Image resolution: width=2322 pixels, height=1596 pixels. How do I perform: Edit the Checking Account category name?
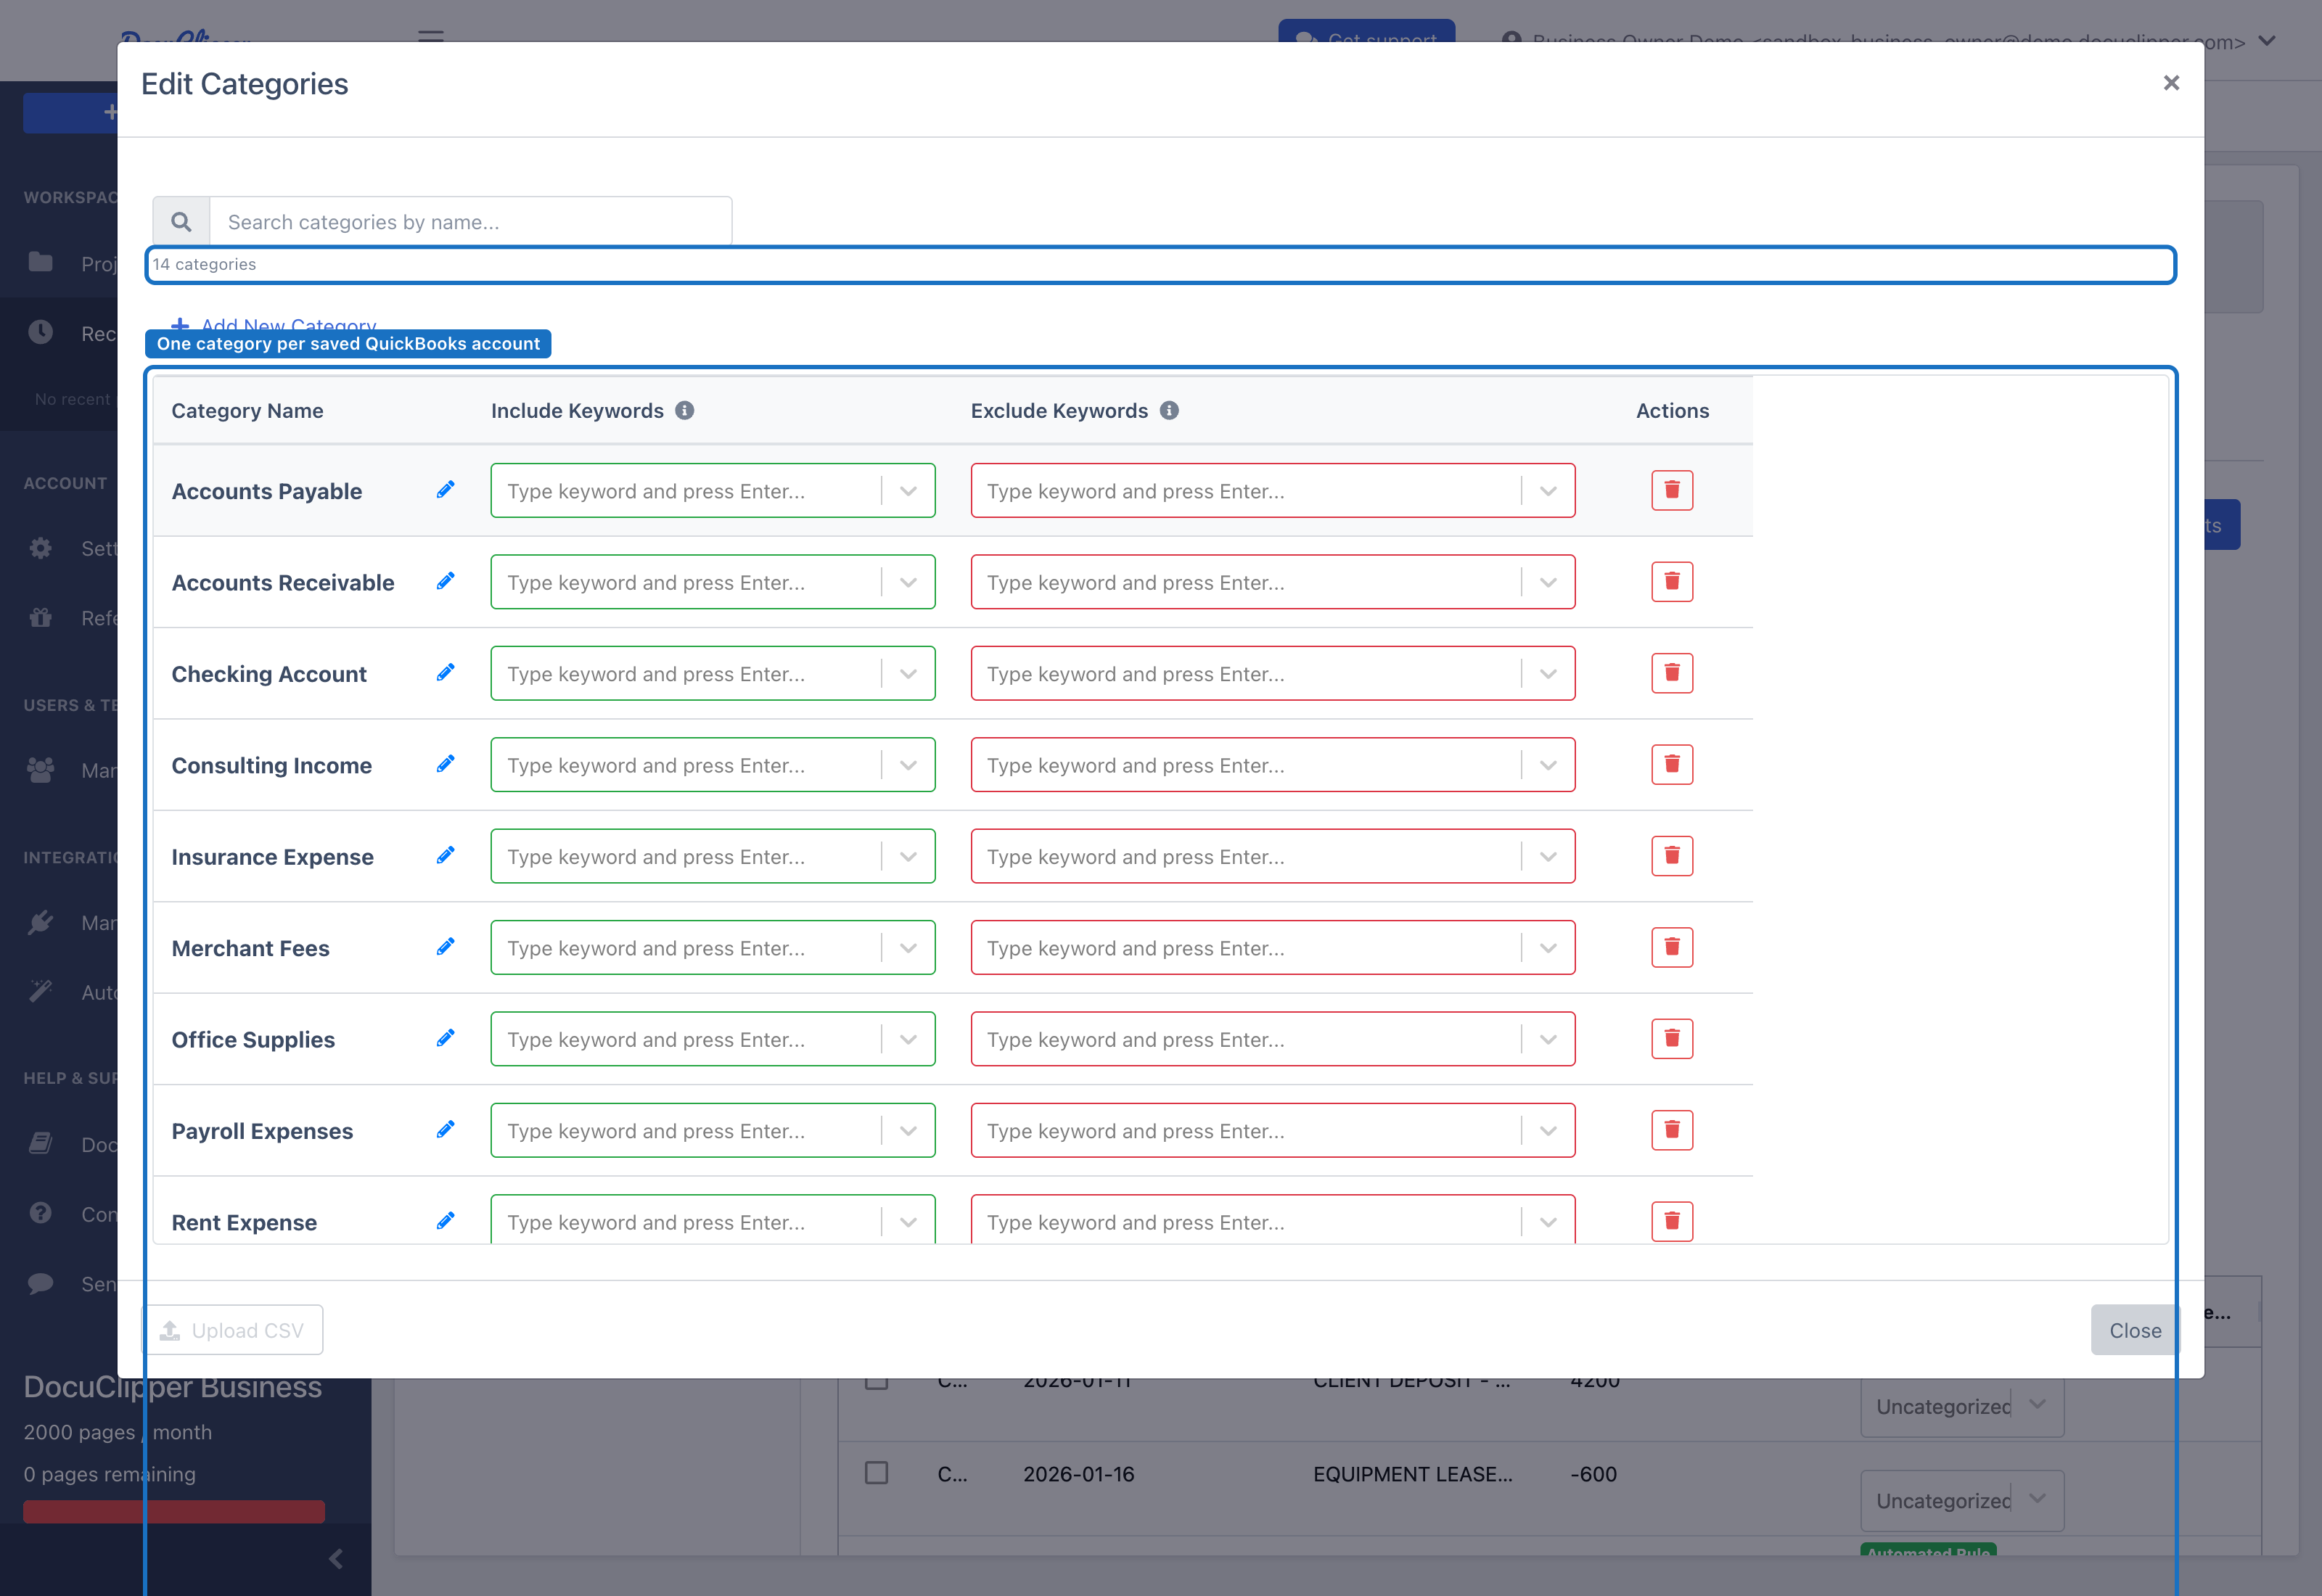(445, 673)
